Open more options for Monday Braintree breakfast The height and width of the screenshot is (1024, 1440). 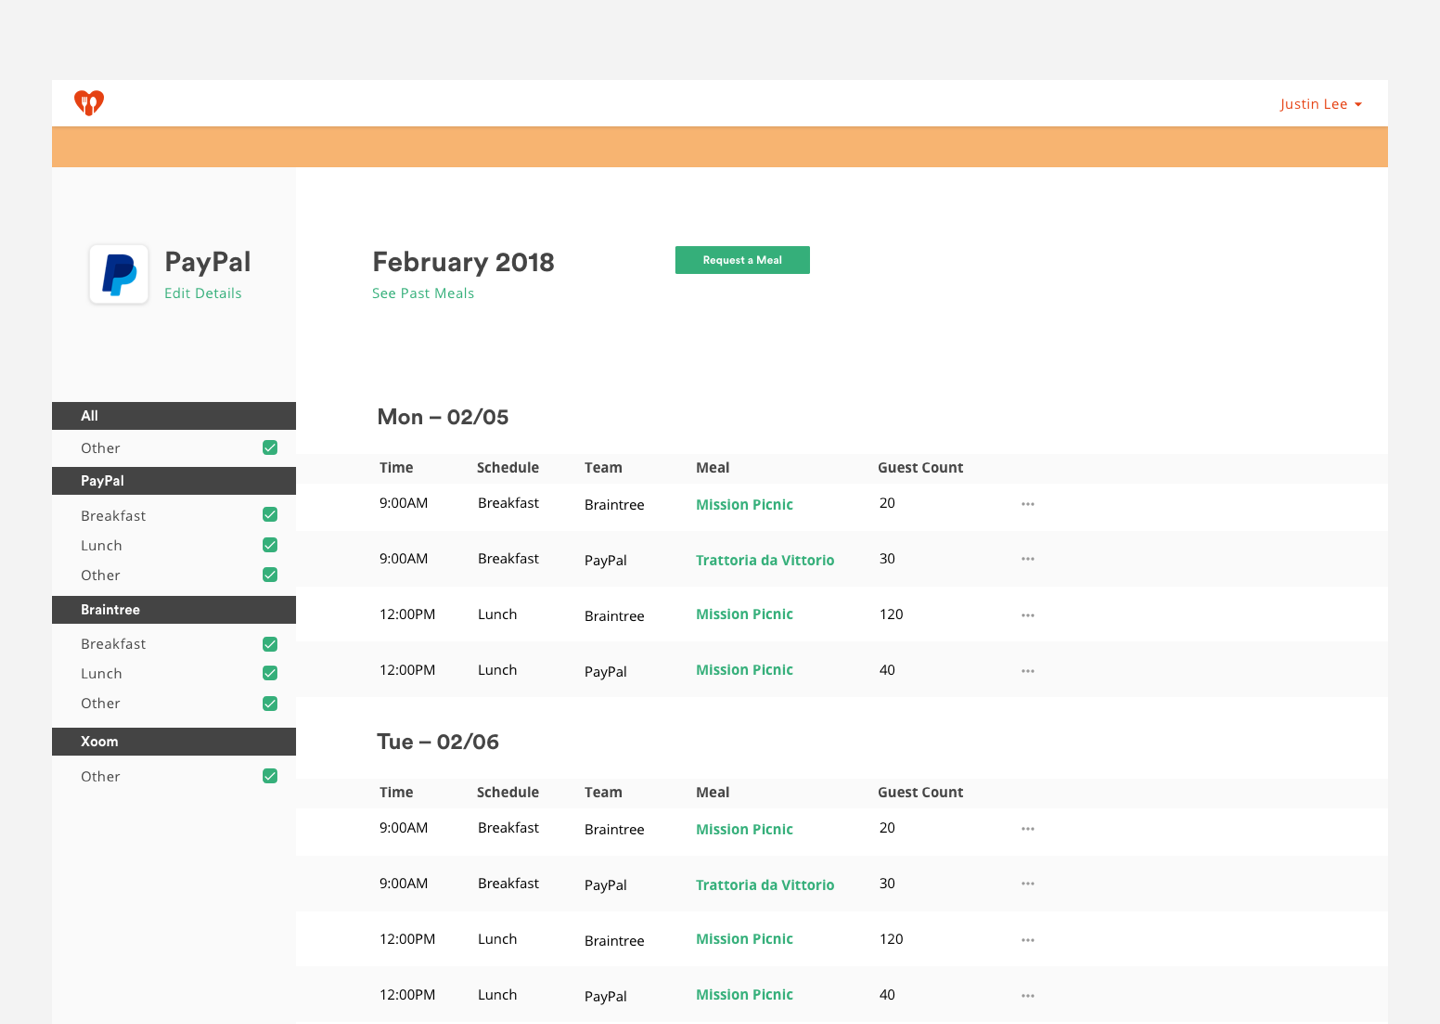[x=1028, y=504]
